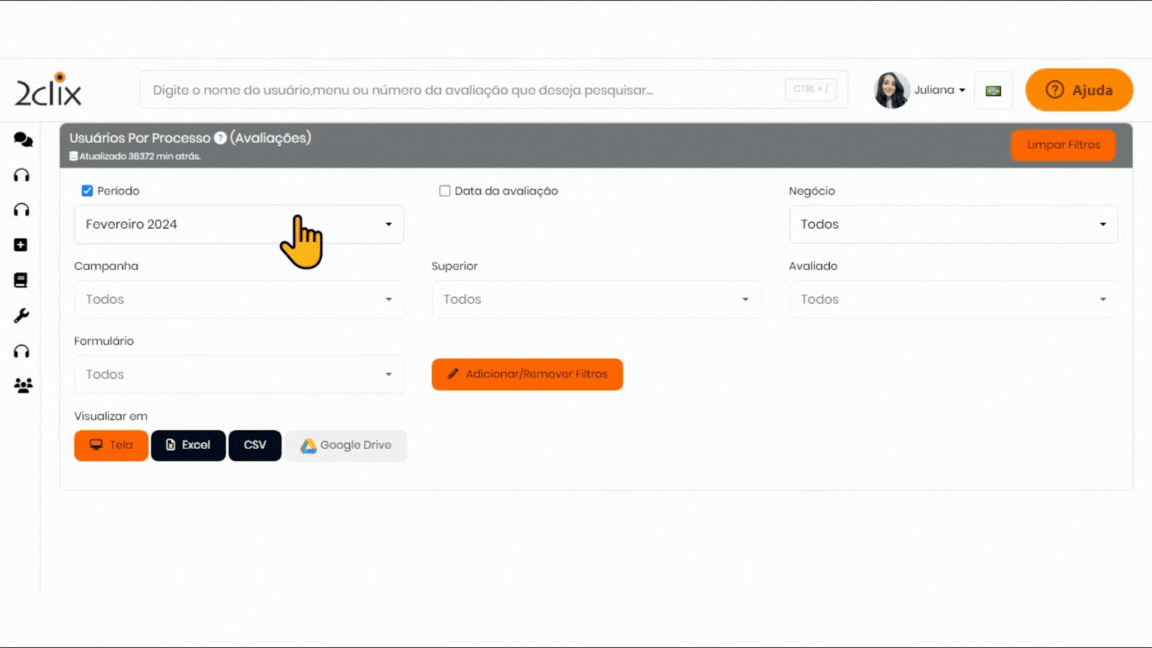Enable the Data da avaliação checkbox
Screen dimensions: 1152x648
(x=445, y=191)
